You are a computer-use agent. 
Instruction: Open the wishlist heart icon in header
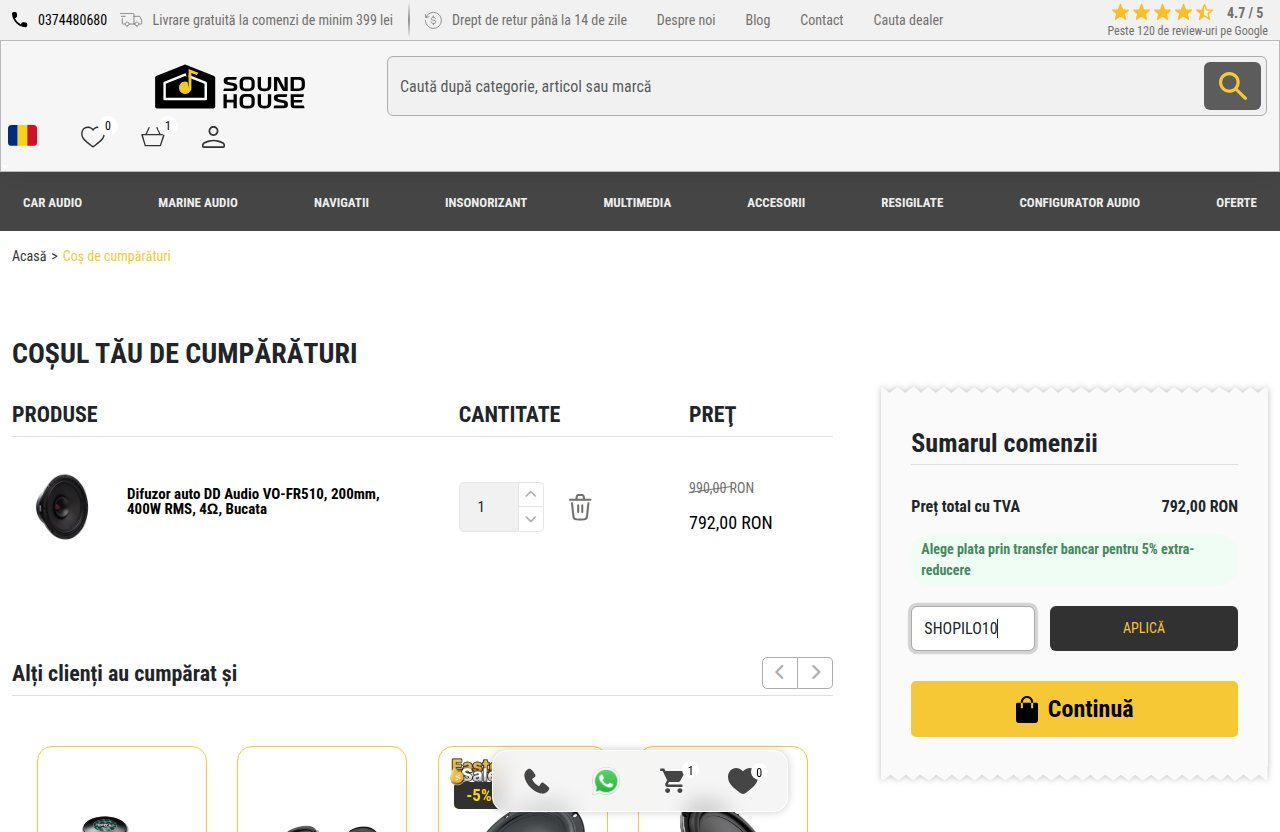pyautogui.click(x=93, y=137)
